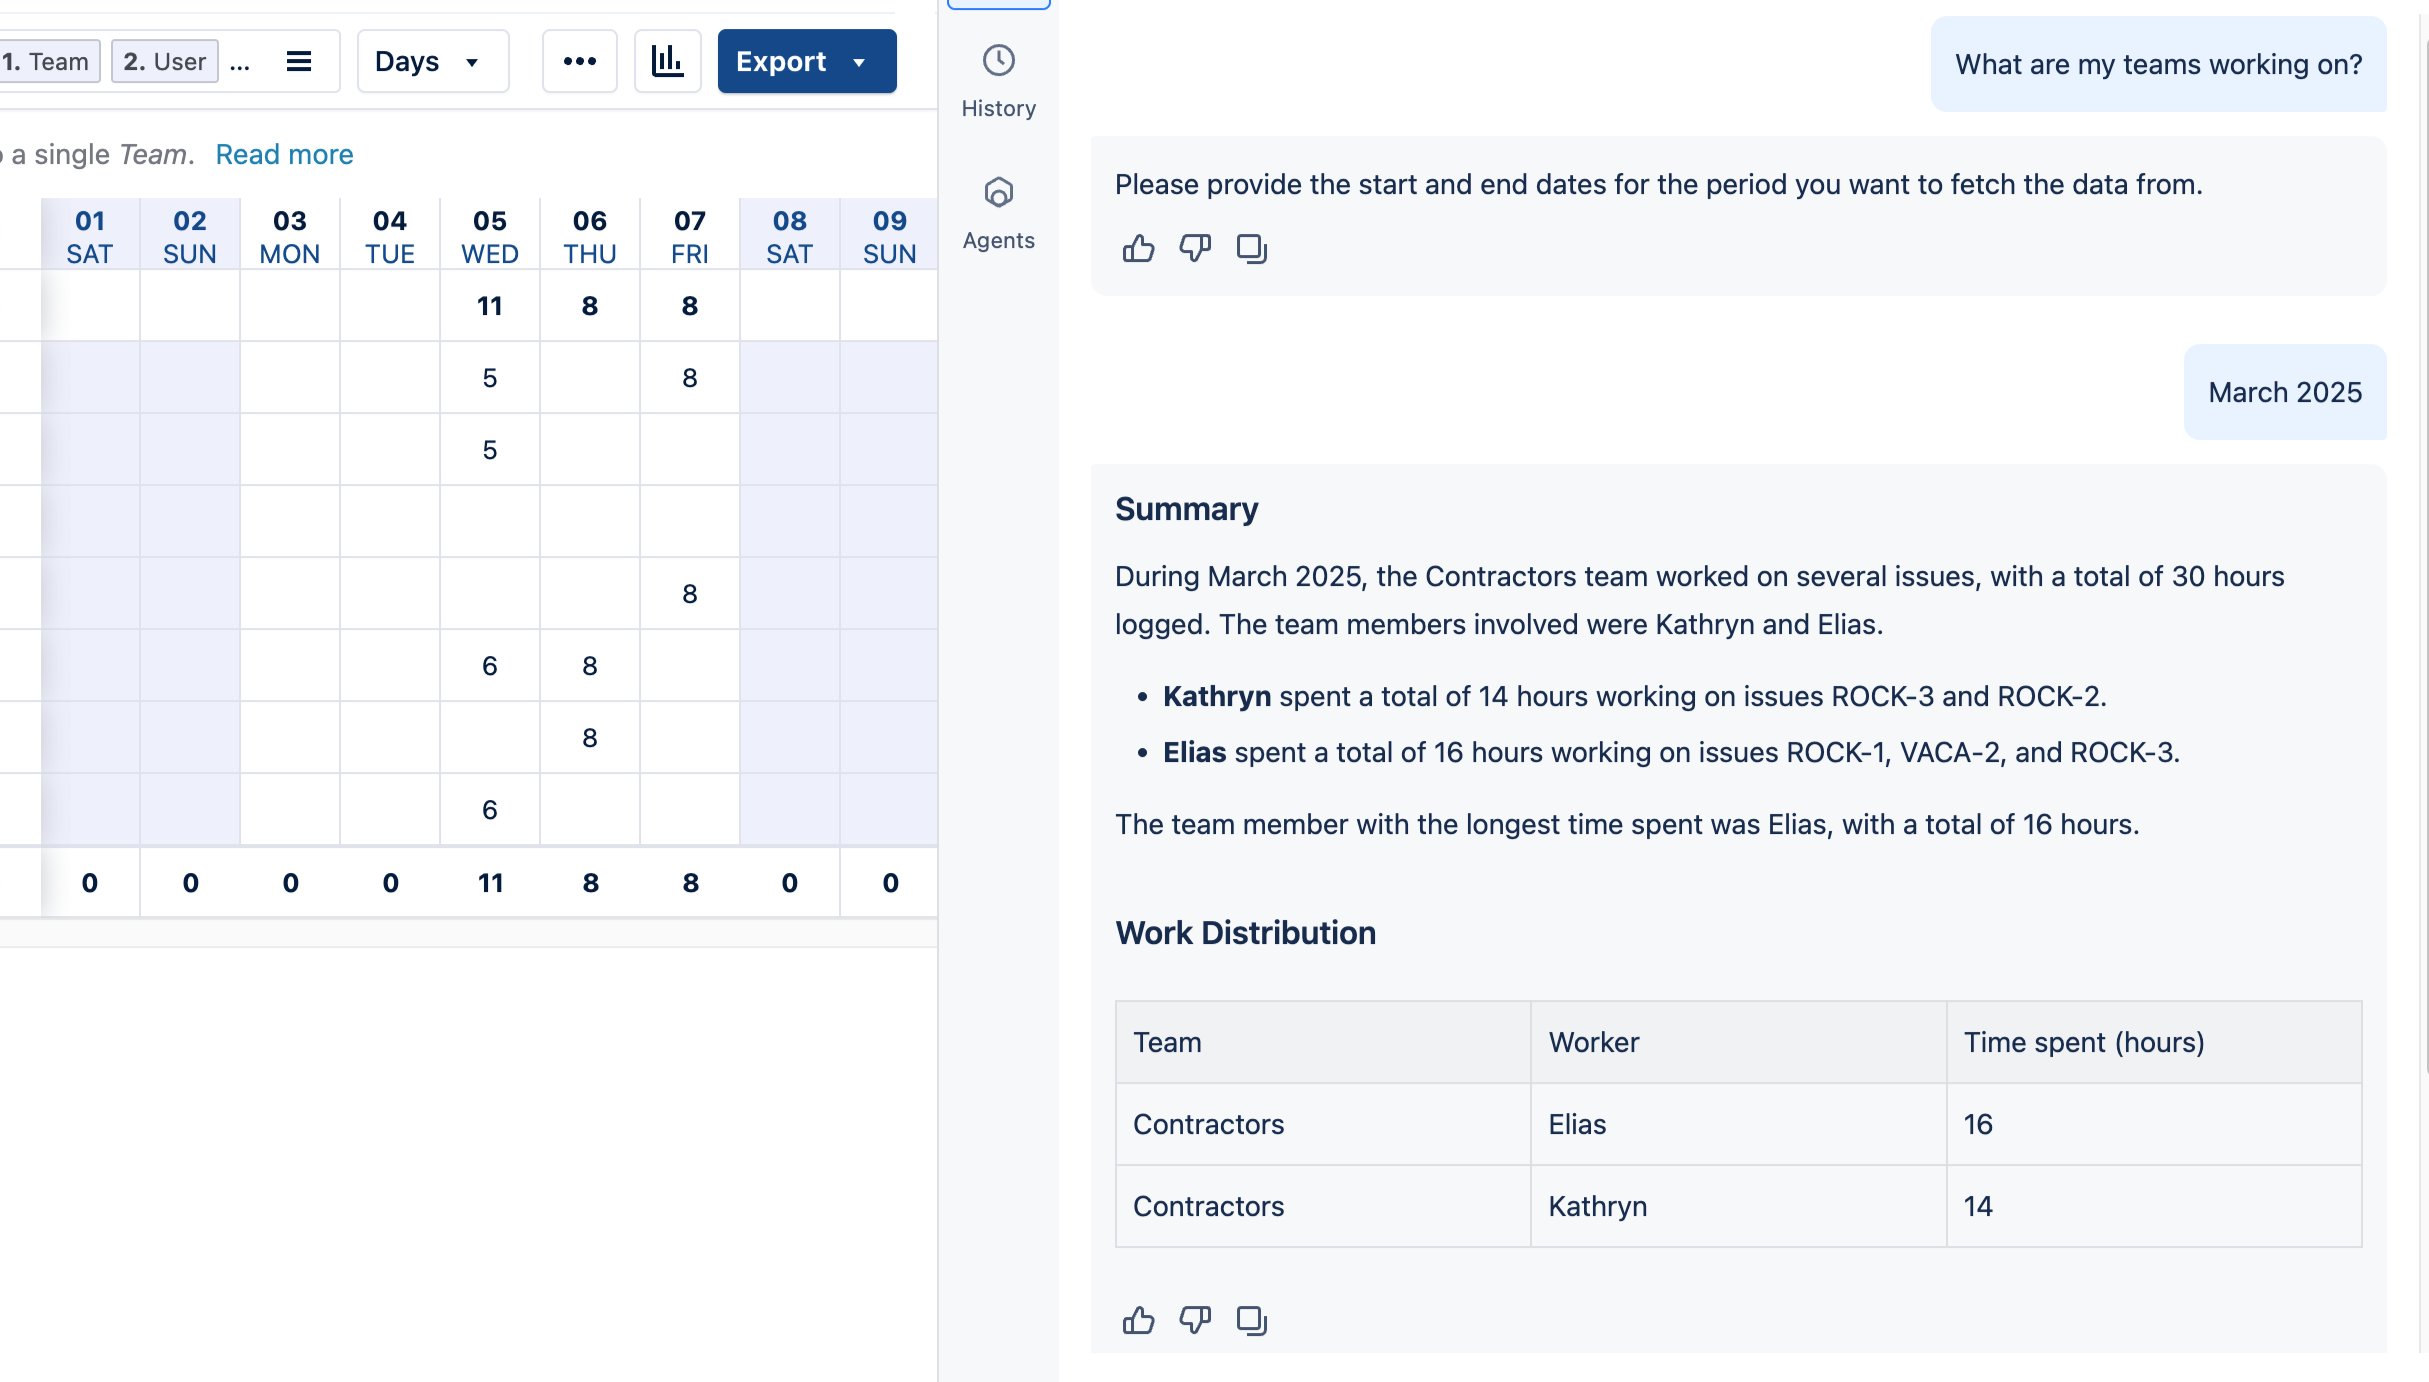Expand the additional grouping ellipsis
Screen dimensions: 2429x1382
tap(240, 63)
